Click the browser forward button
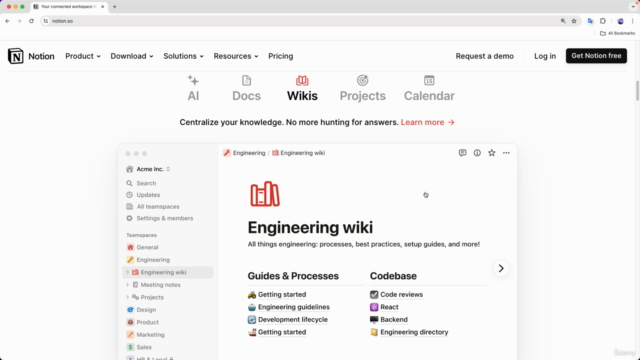 (x=19, y=21)
